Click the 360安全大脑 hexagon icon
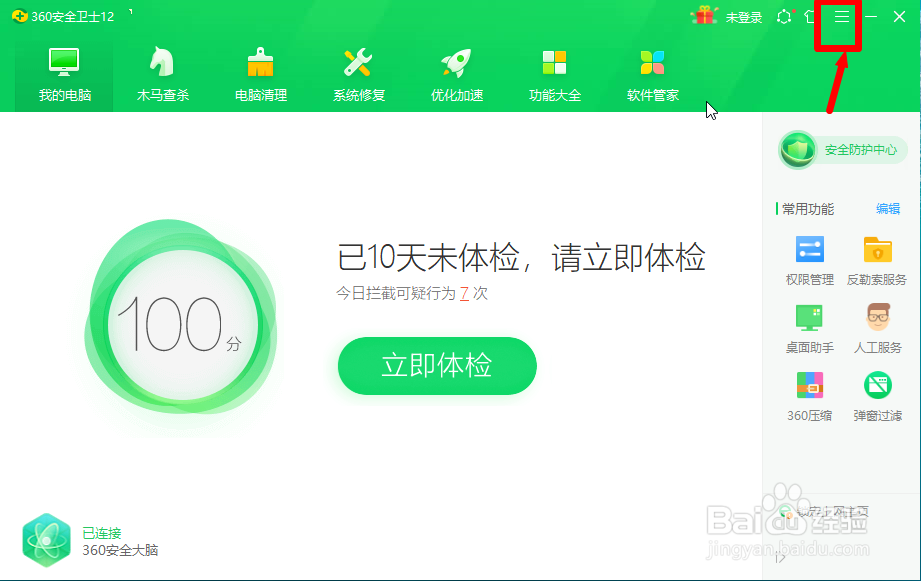The image size is (921, 581). pos(46,540)
